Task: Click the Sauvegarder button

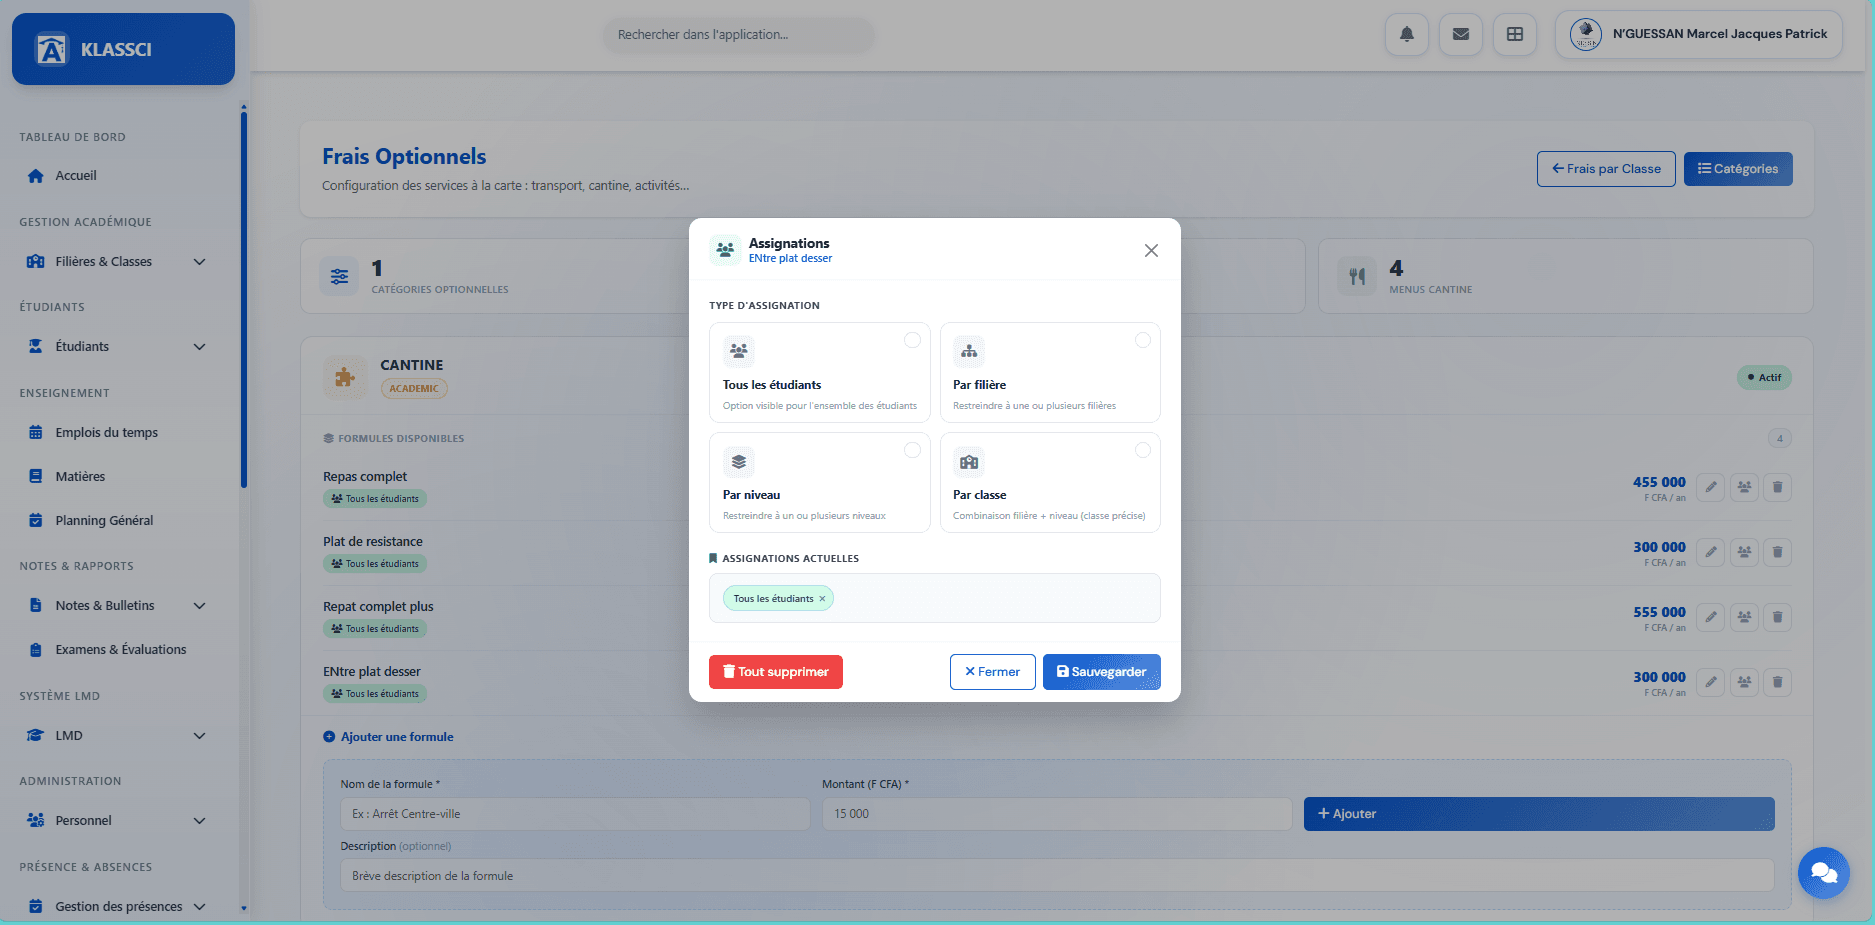Action: tap(1101, 671)
